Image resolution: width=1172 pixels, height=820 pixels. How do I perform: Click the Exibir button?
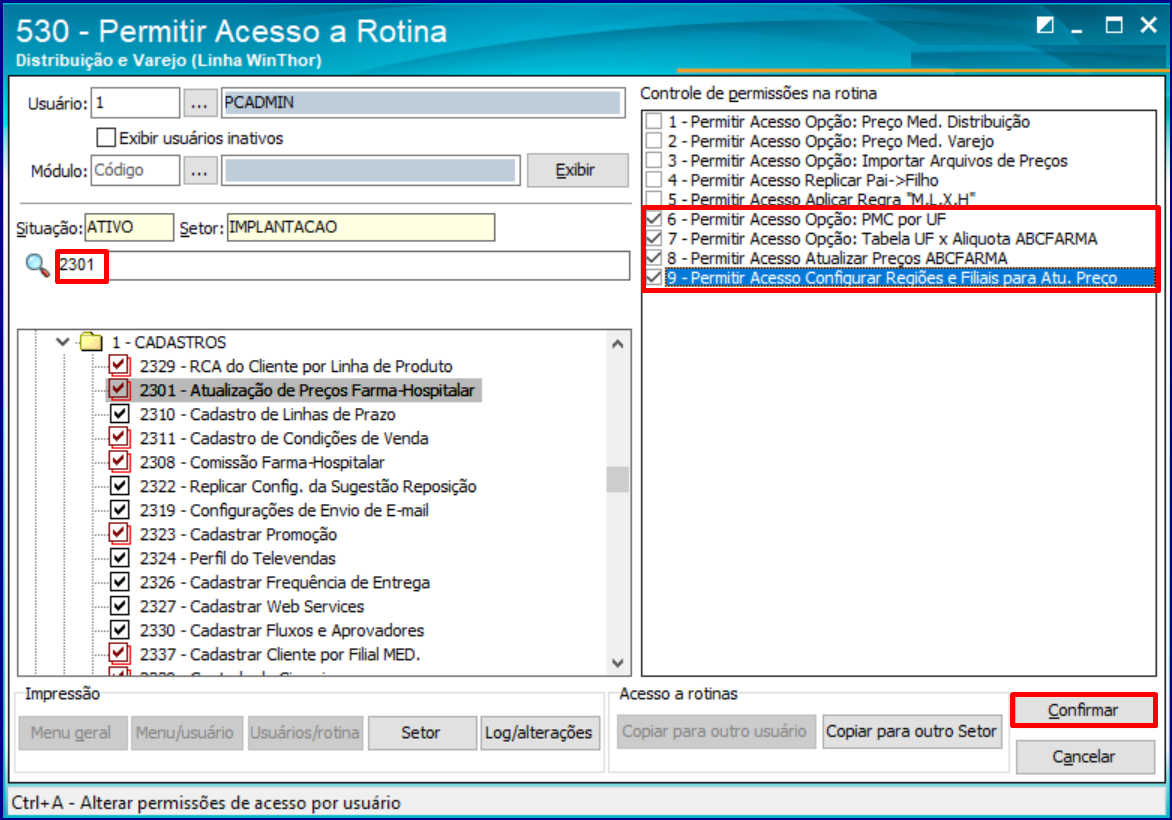[577, 170]
